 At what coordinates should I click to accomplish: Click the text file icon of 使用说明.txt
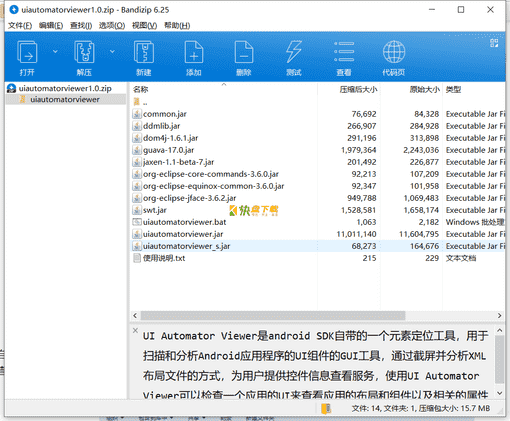pos(137,258)
